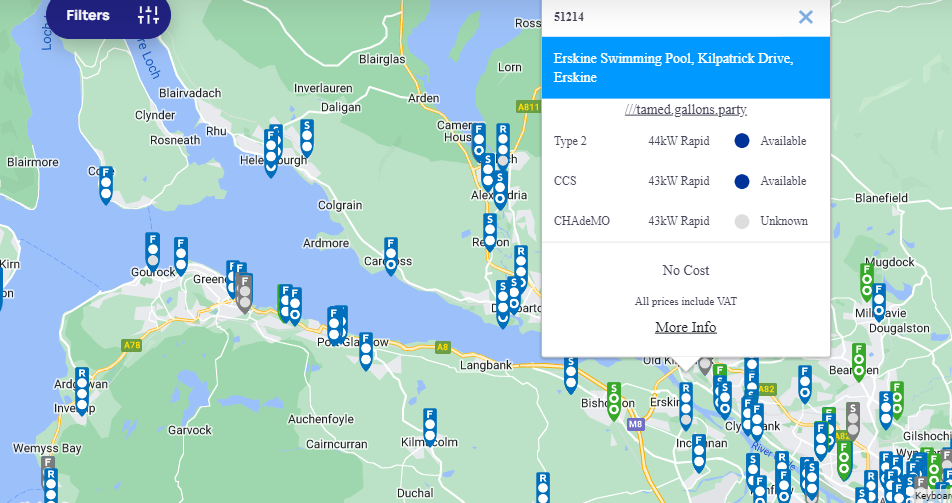
Task: Close the charger info popup
Action: [805, 17]
